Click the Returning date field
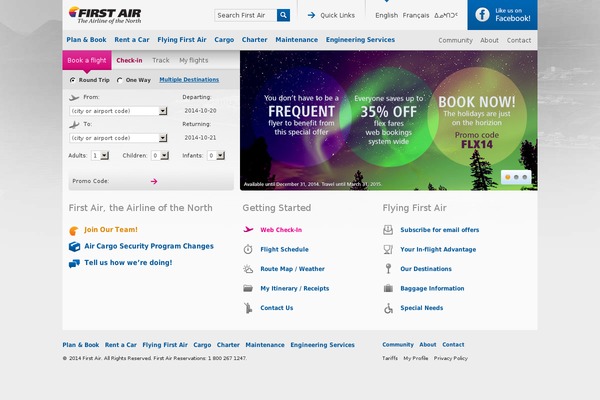600x400 pixels. point(201,137)
